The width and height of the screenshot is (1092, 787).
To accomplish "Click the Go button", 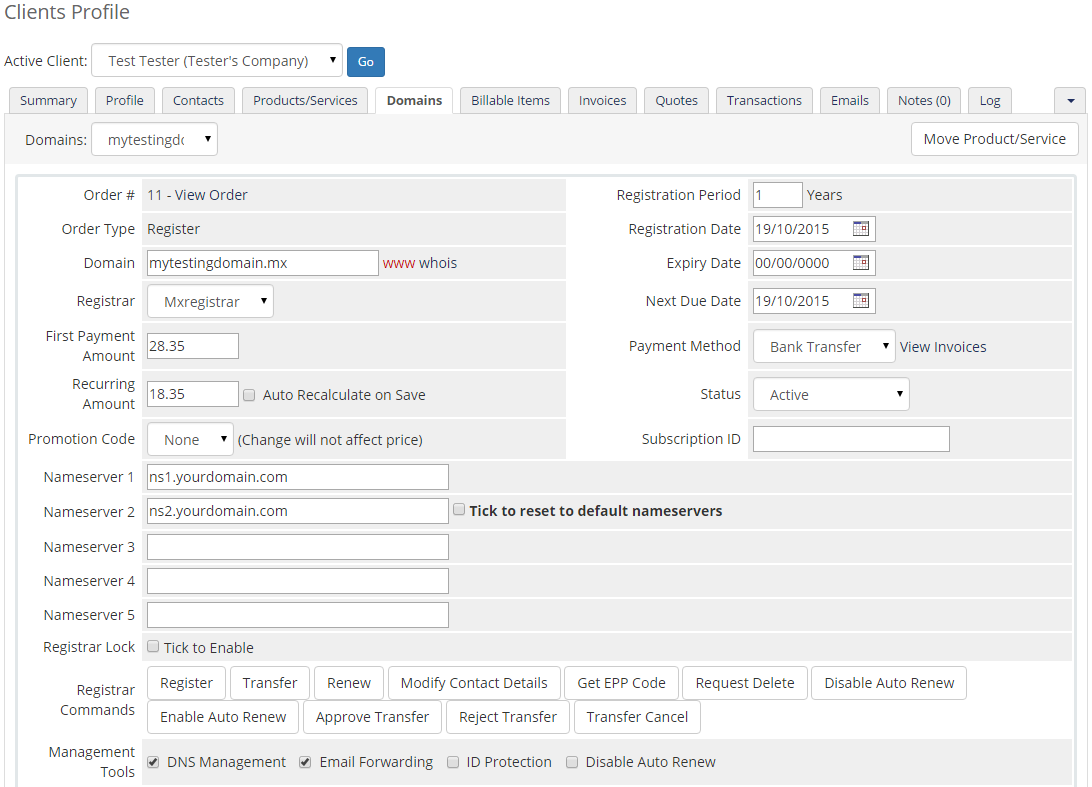I will point(366,61).
